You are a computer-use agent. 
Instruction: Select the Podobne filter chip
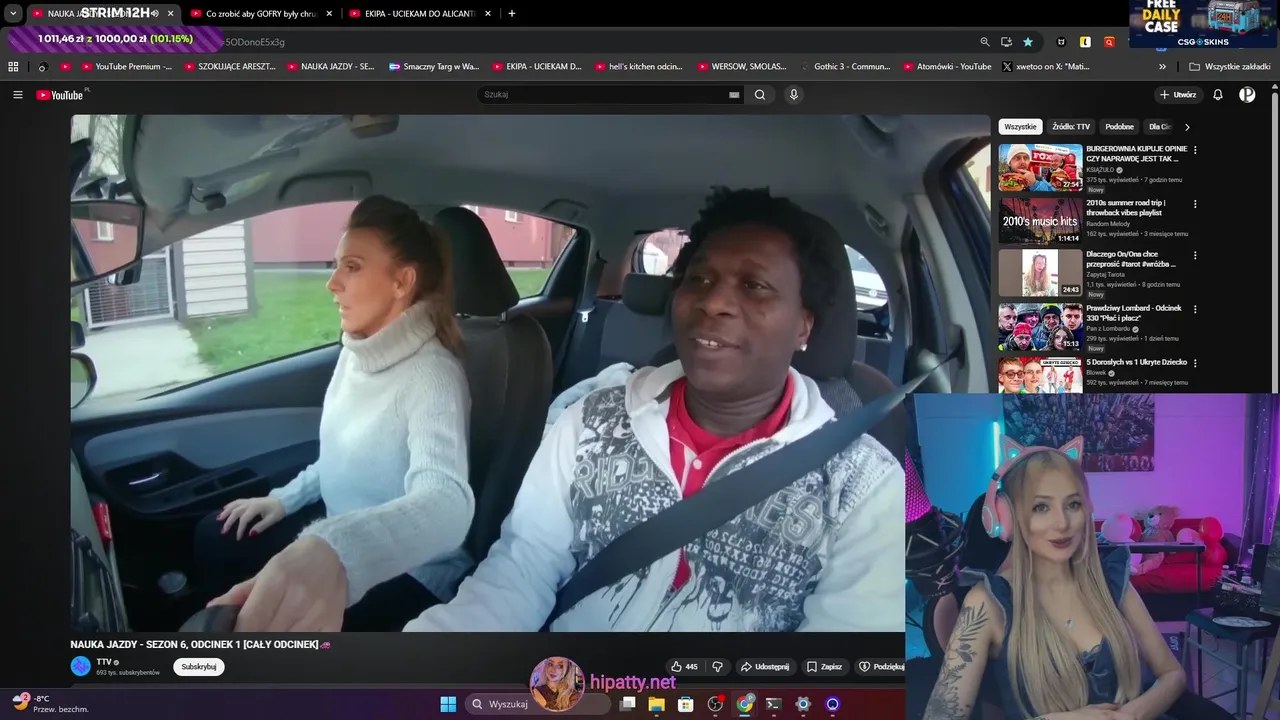1119,127
